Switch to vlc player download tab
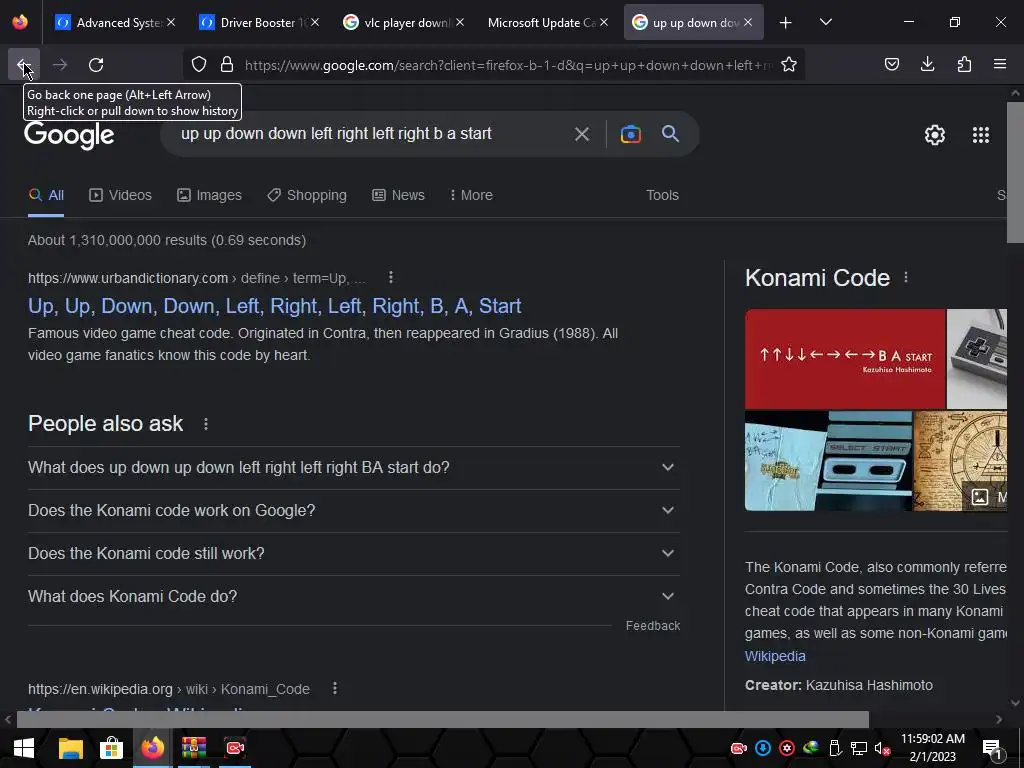 pyautogui.click(x=402, y=23)
